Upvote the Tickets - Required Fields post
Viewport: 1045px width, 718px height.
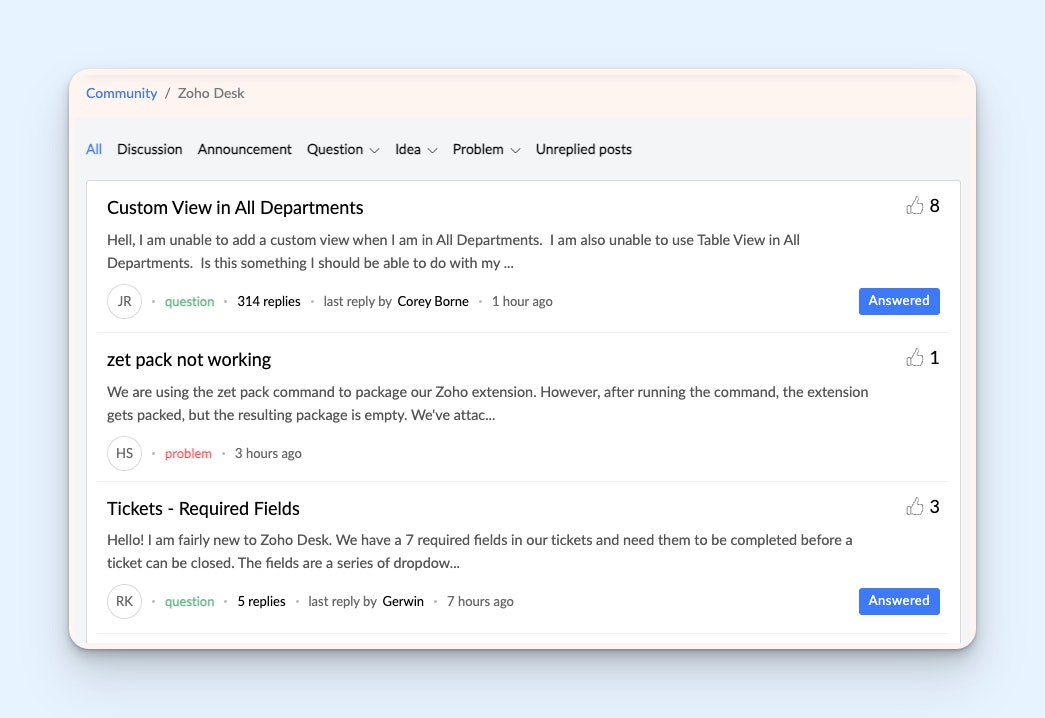click(915, 507)
